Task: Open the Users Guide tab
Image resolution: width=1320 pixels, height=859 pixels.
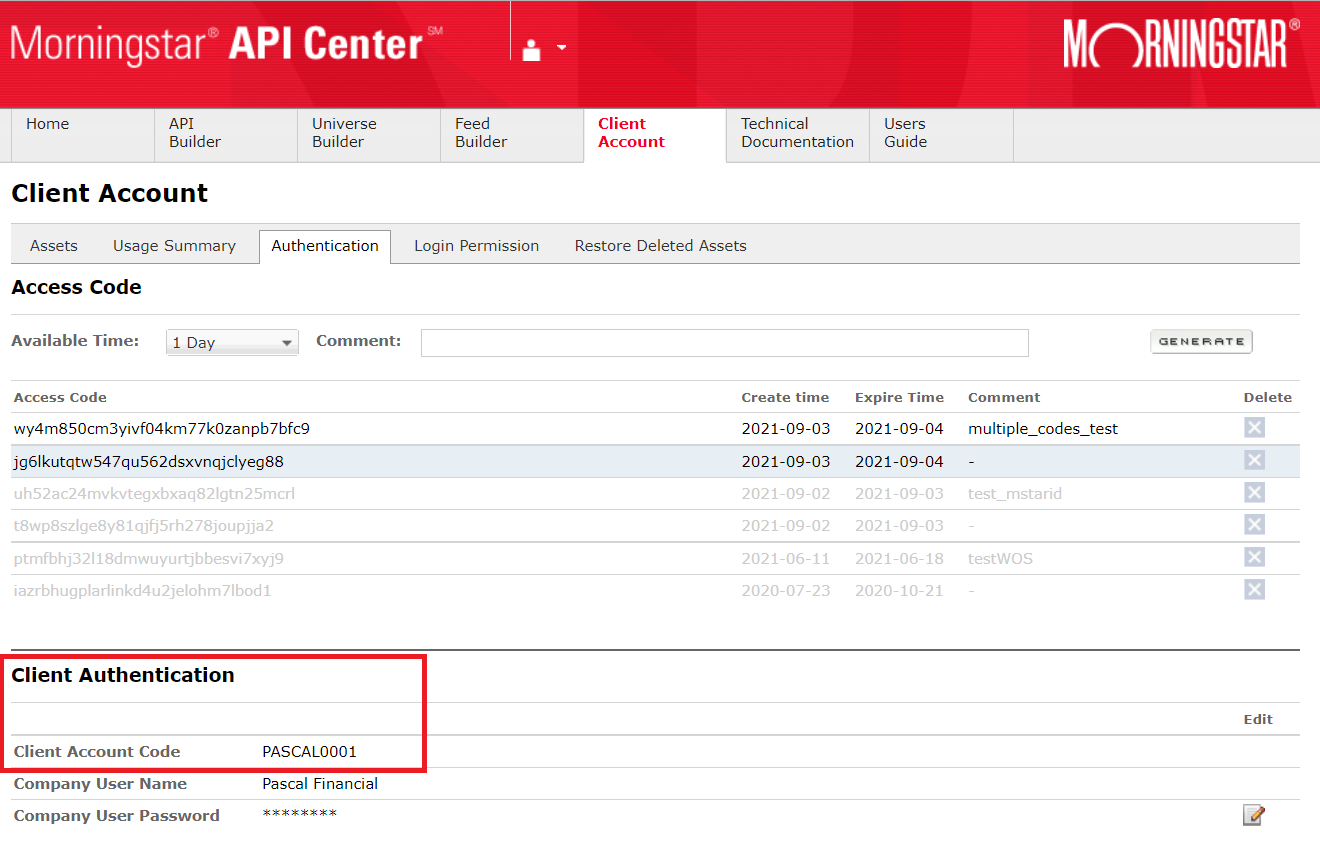Action: [x=941, y=134]
